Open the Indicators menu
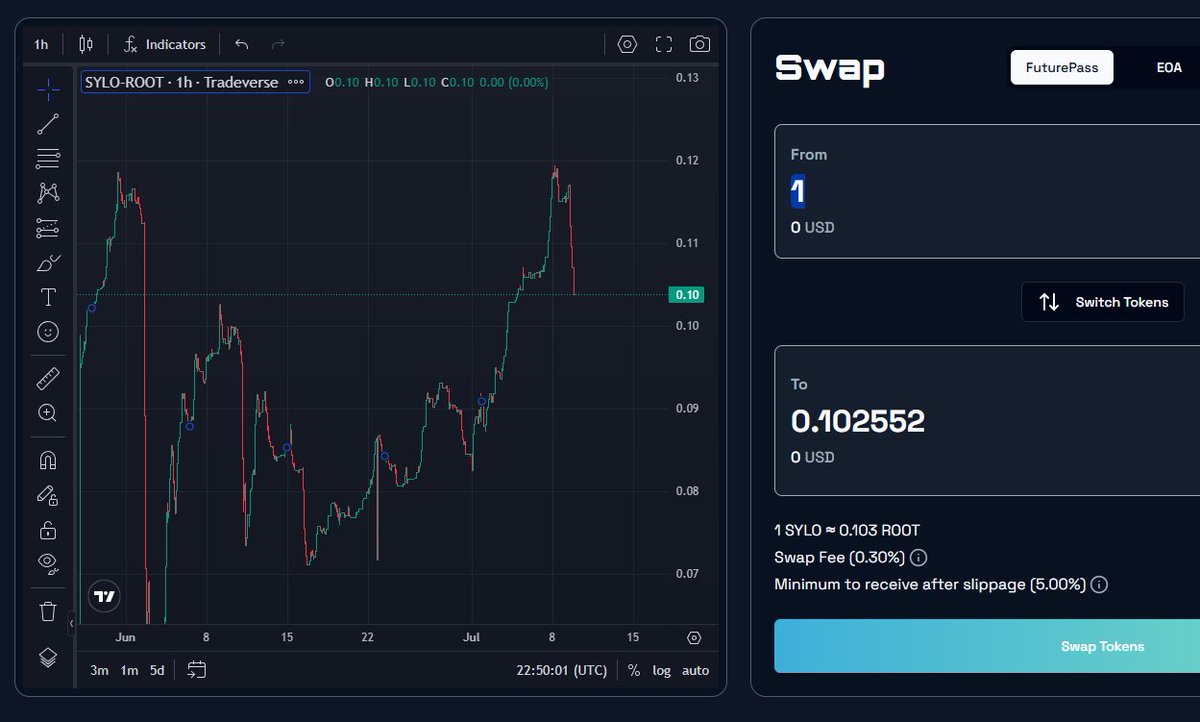The width and height of the screenshot is (1200, 722). 165,44
